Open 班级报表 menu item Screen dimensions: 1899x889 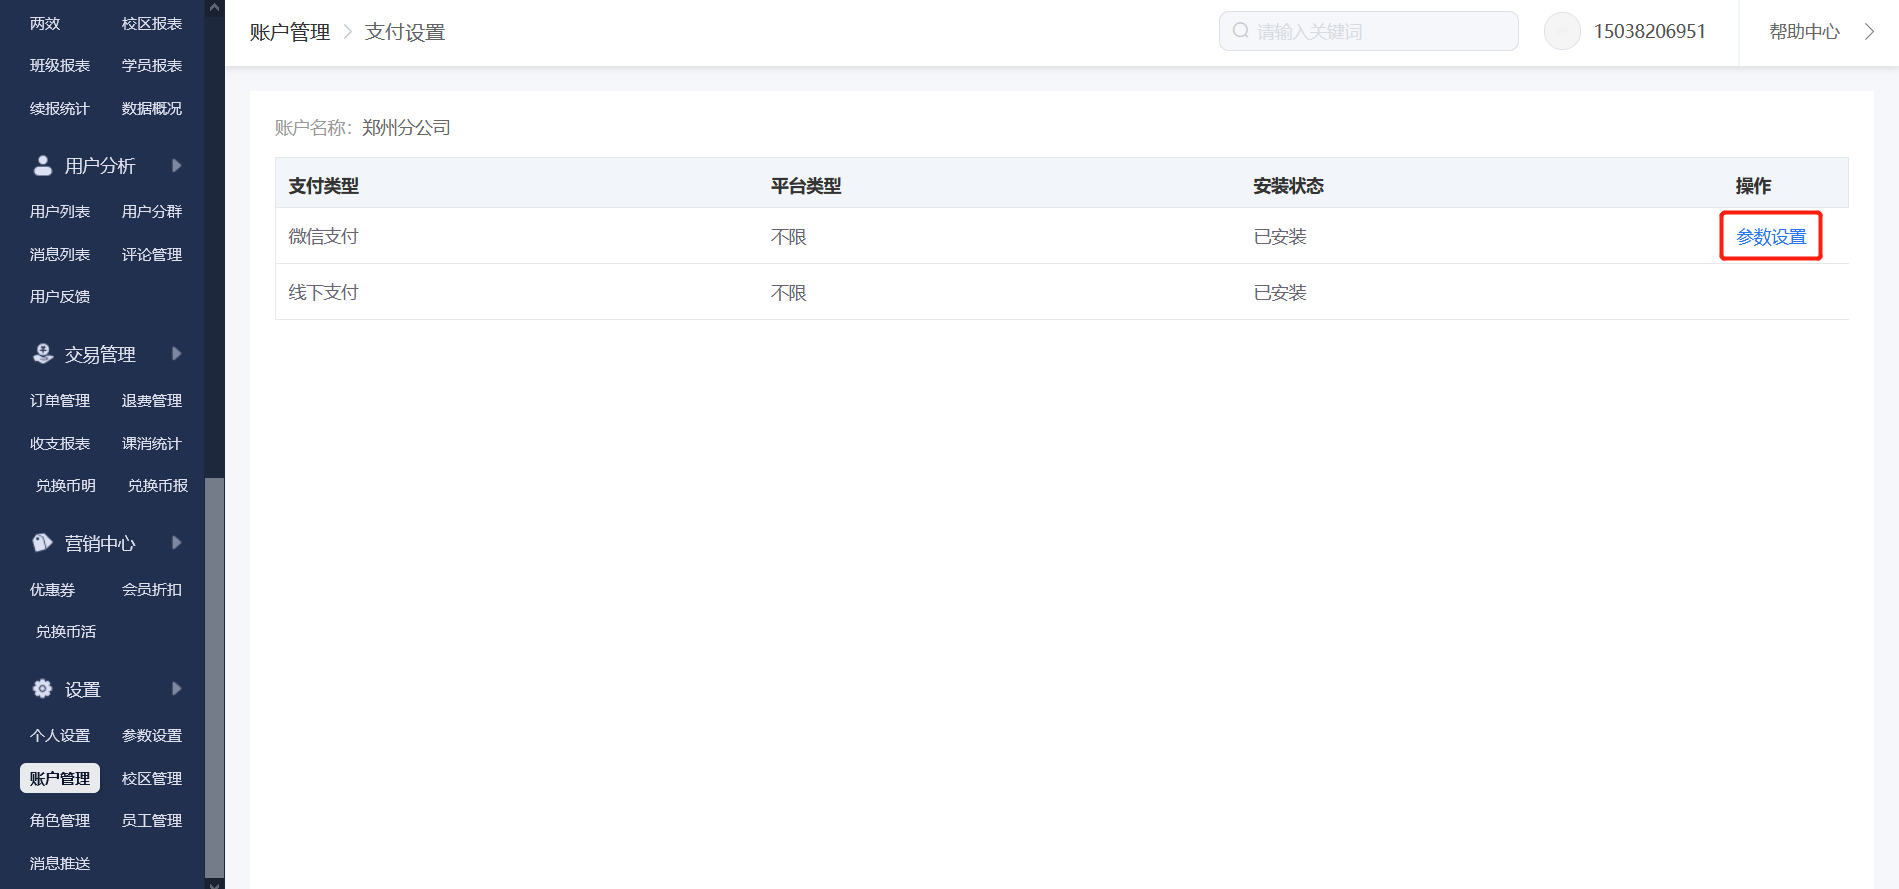pos(60,66)
